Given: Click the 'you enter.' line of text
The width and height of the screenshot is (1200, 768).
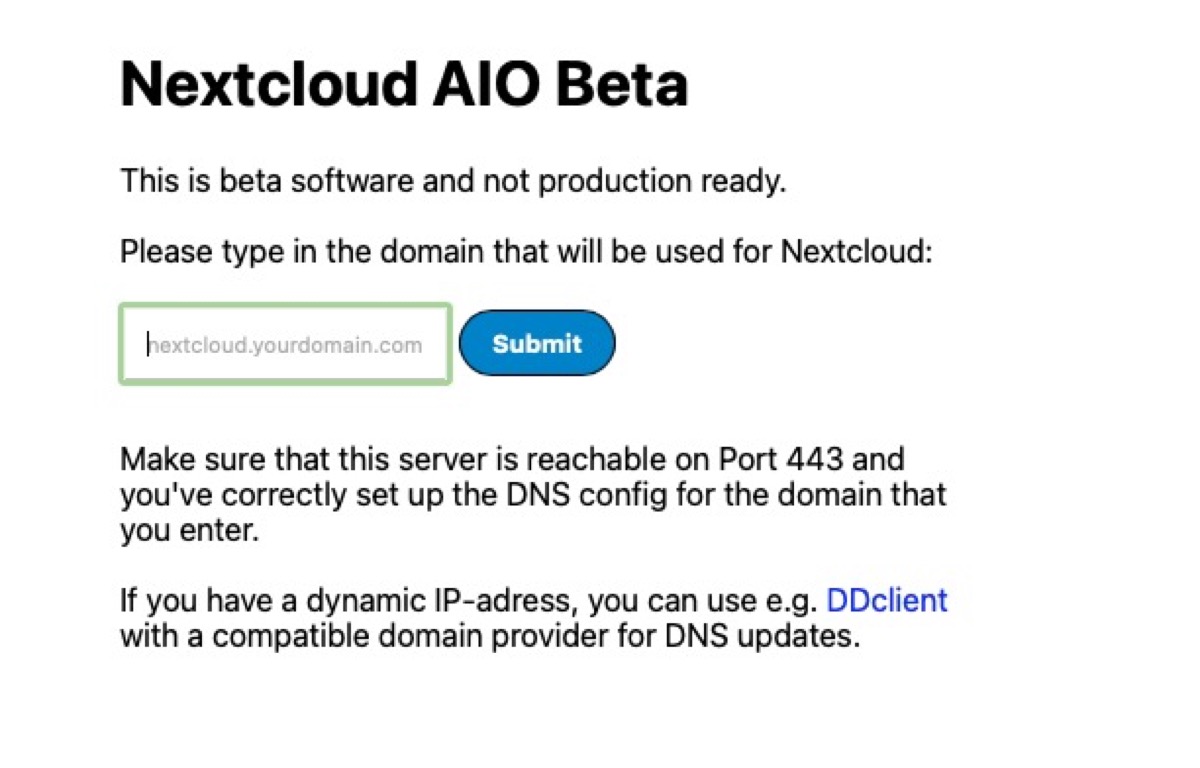Looking at the screenshot, I should click(x=189, y=531).
